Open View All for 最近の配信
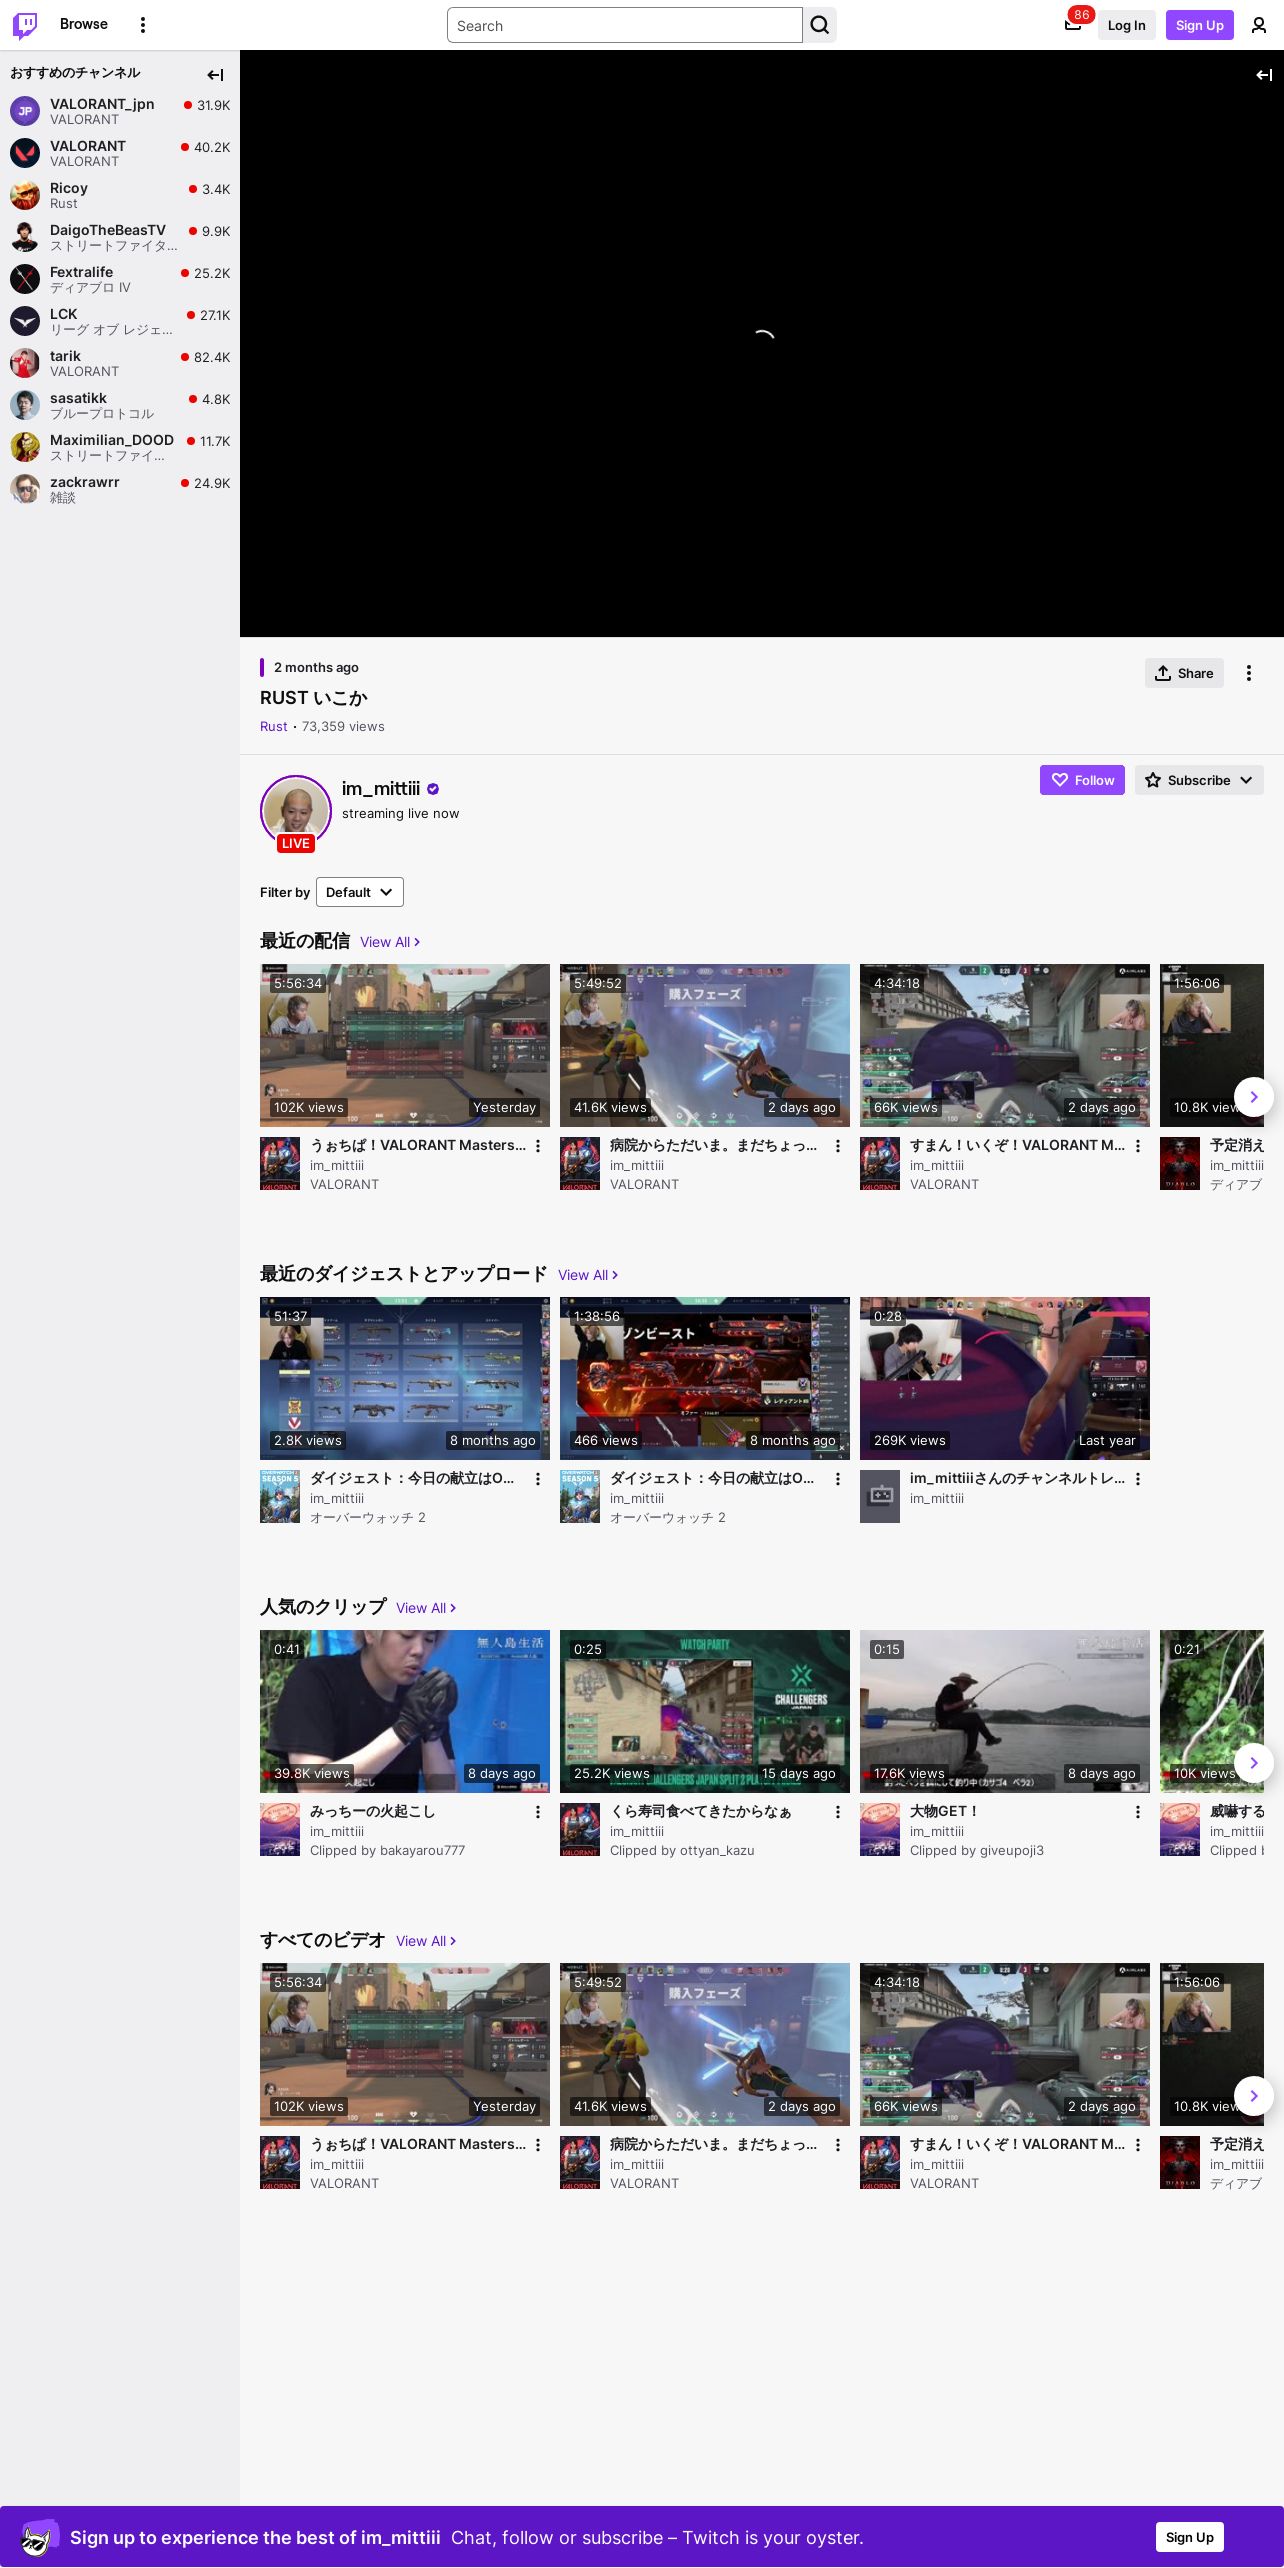 (390, 942)
